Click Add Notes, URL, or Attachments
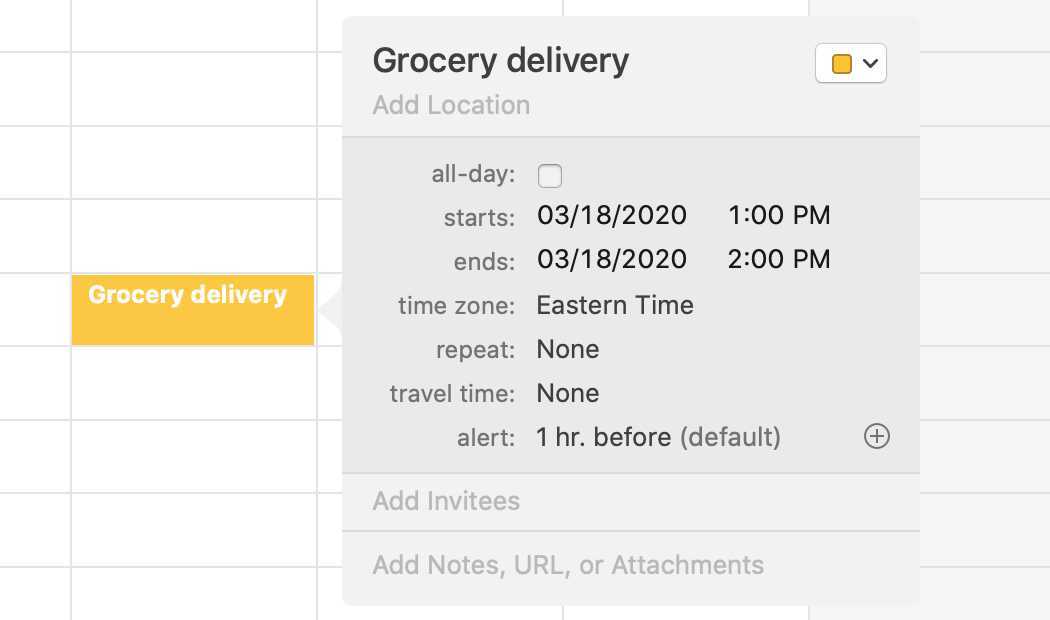Image resolution: width=1050 pixels, height=620 pixels. pos(568,566)
